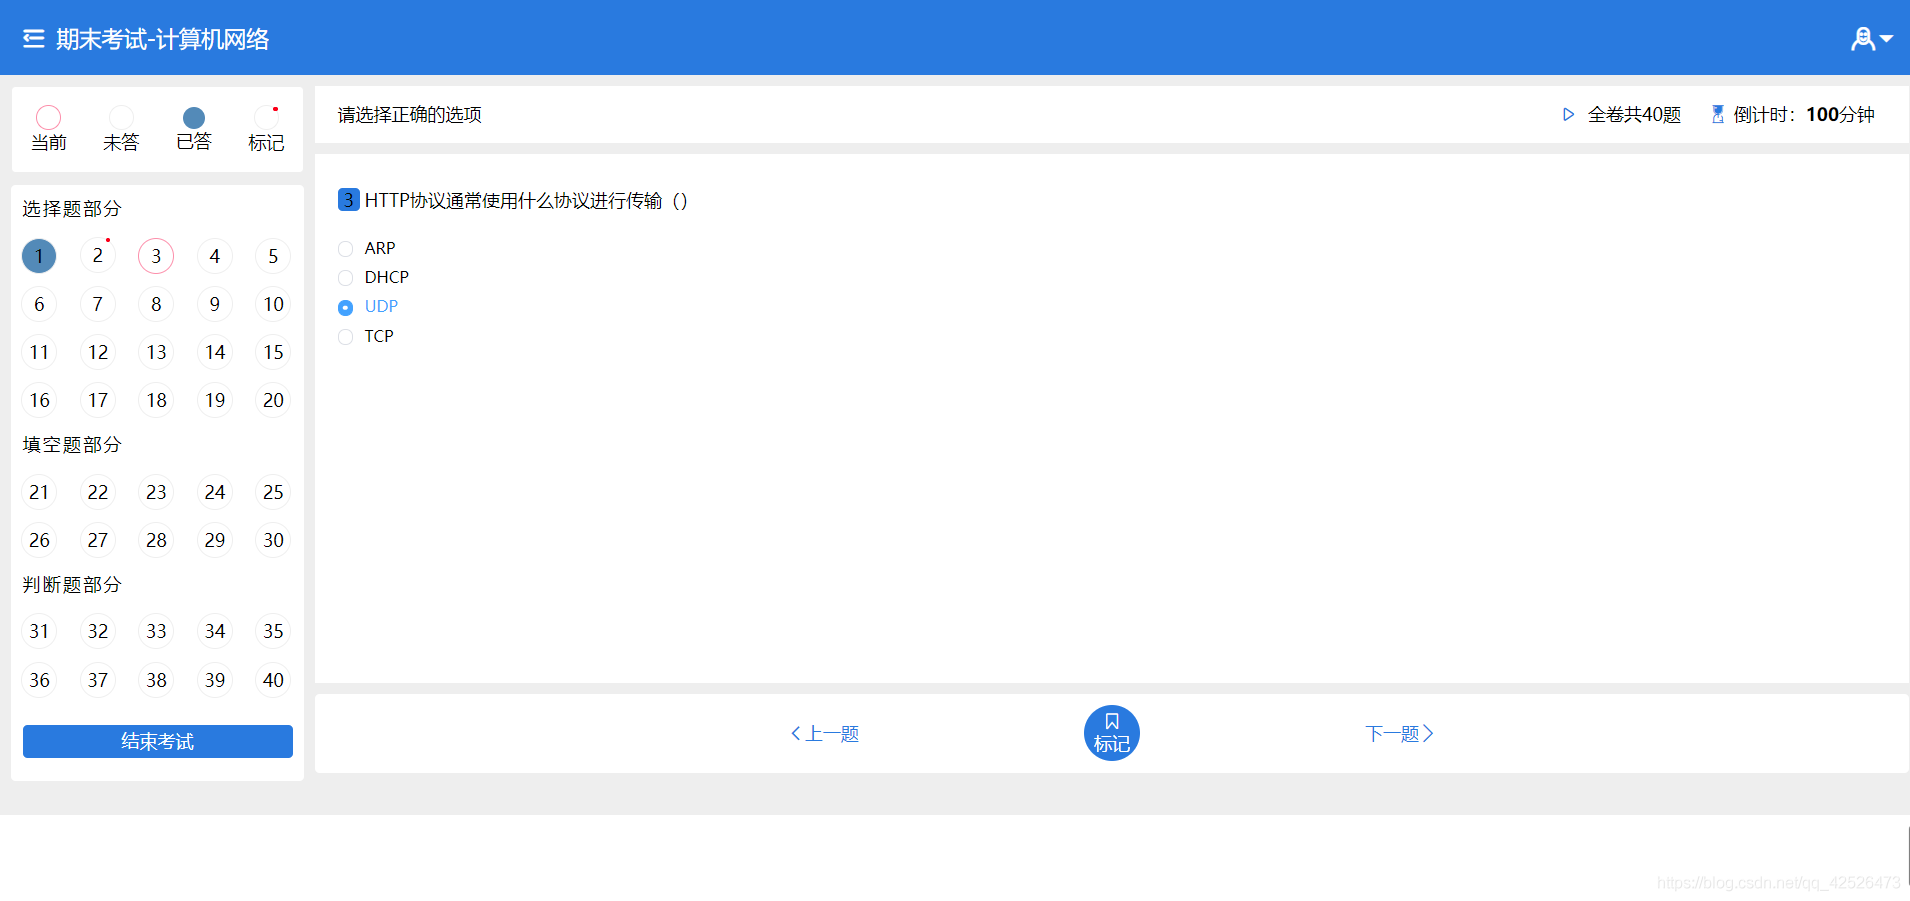
Task: Jump to question 15
Action: (273, 352)
